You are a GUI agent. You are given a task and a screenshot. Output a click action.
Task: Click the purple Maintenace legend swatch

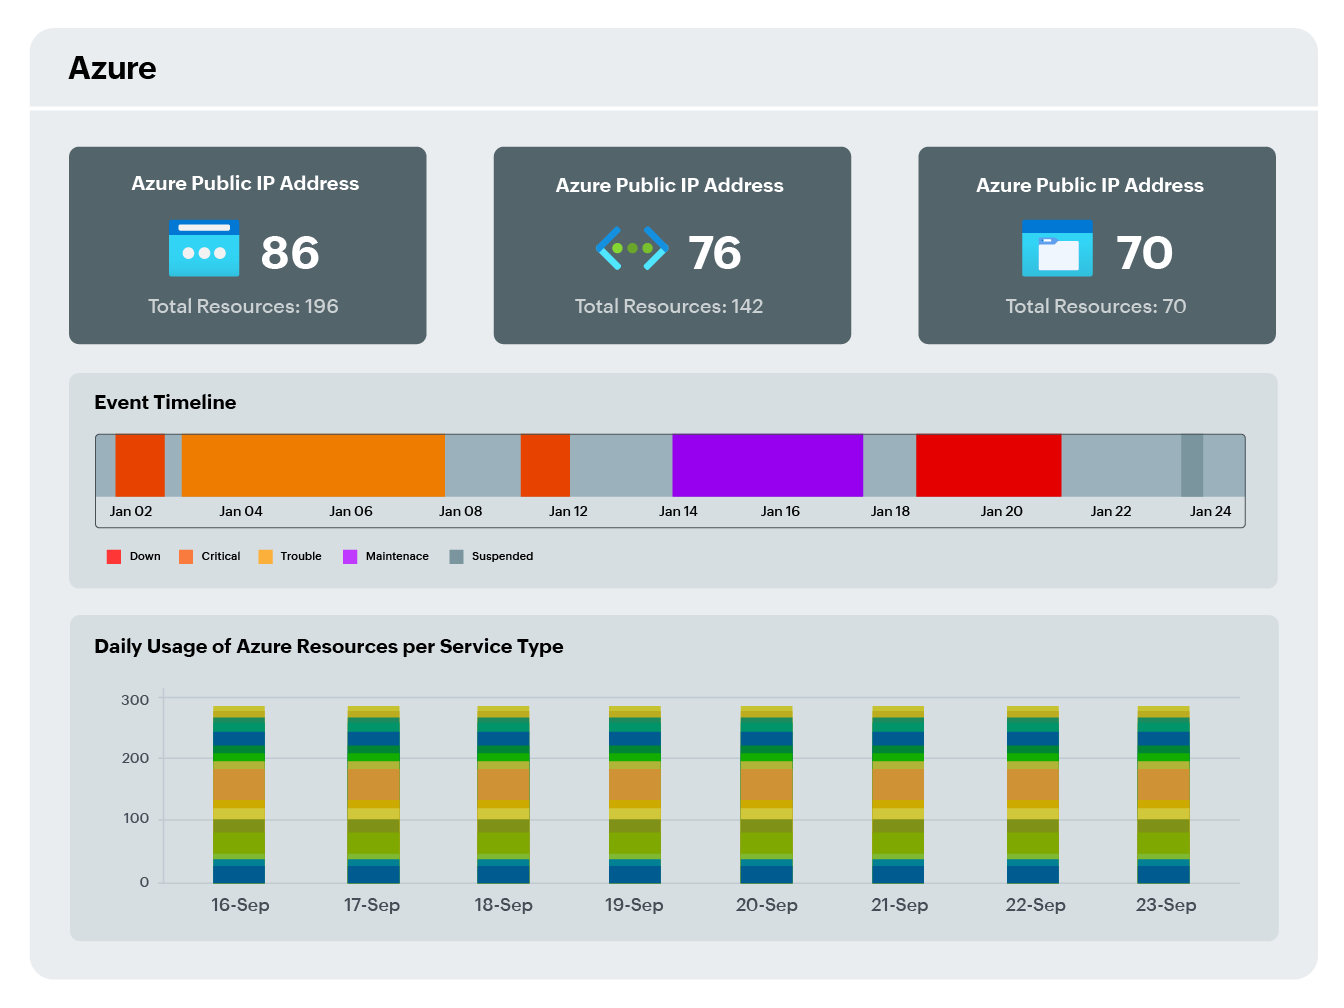(350, 557)
